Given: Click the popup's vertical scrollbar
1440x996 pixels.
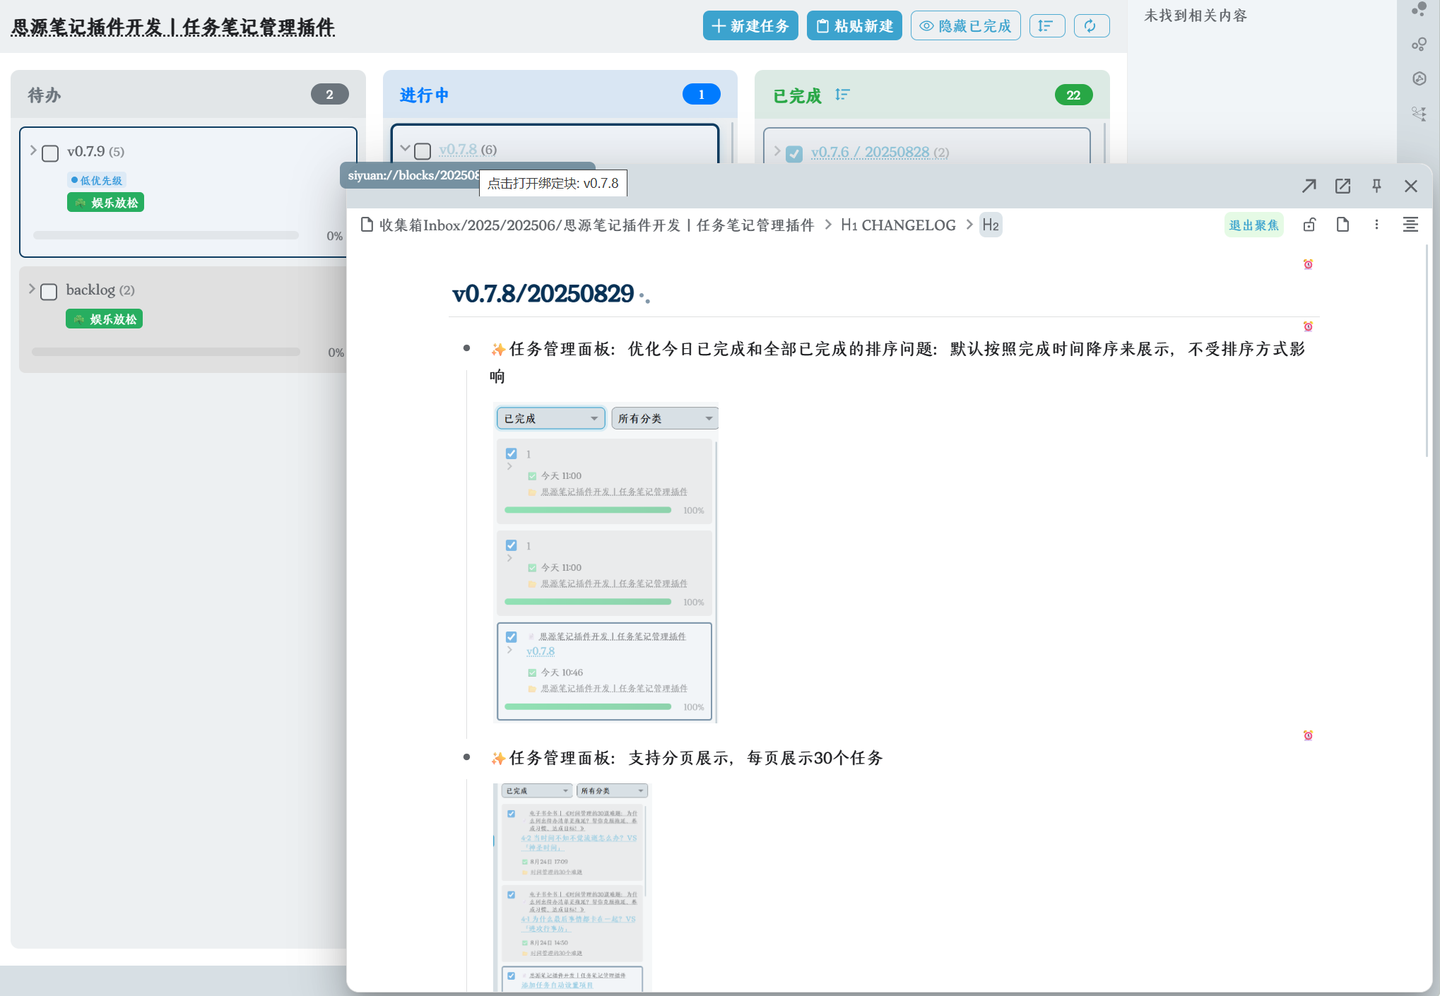Looking at the screenshot, I should coord(1427,352).
